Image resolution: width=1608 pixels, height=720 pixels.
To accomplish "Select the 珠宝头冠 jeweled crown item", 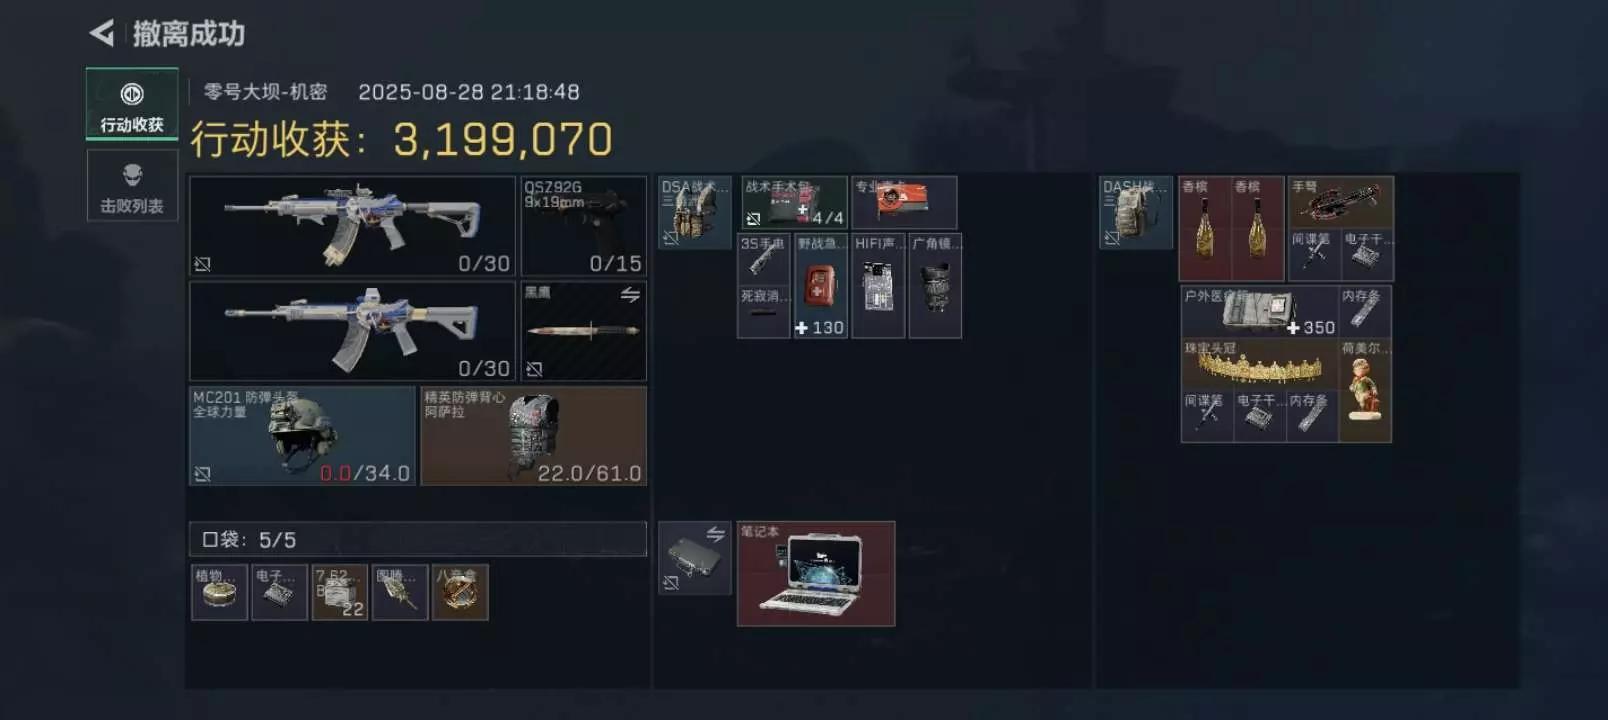I will point(1260,364).
